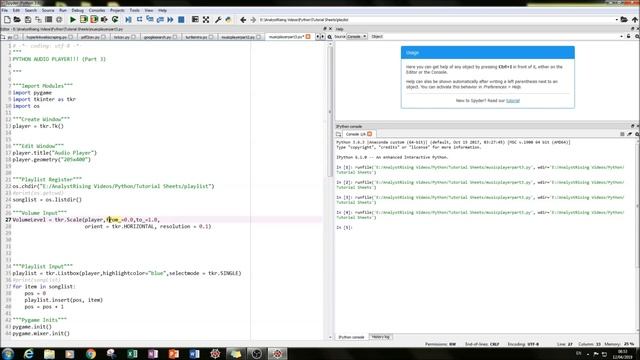The width and height of the screenshot is (640, 360).
Task: Open the View menu
Action: tap(149, 10)
